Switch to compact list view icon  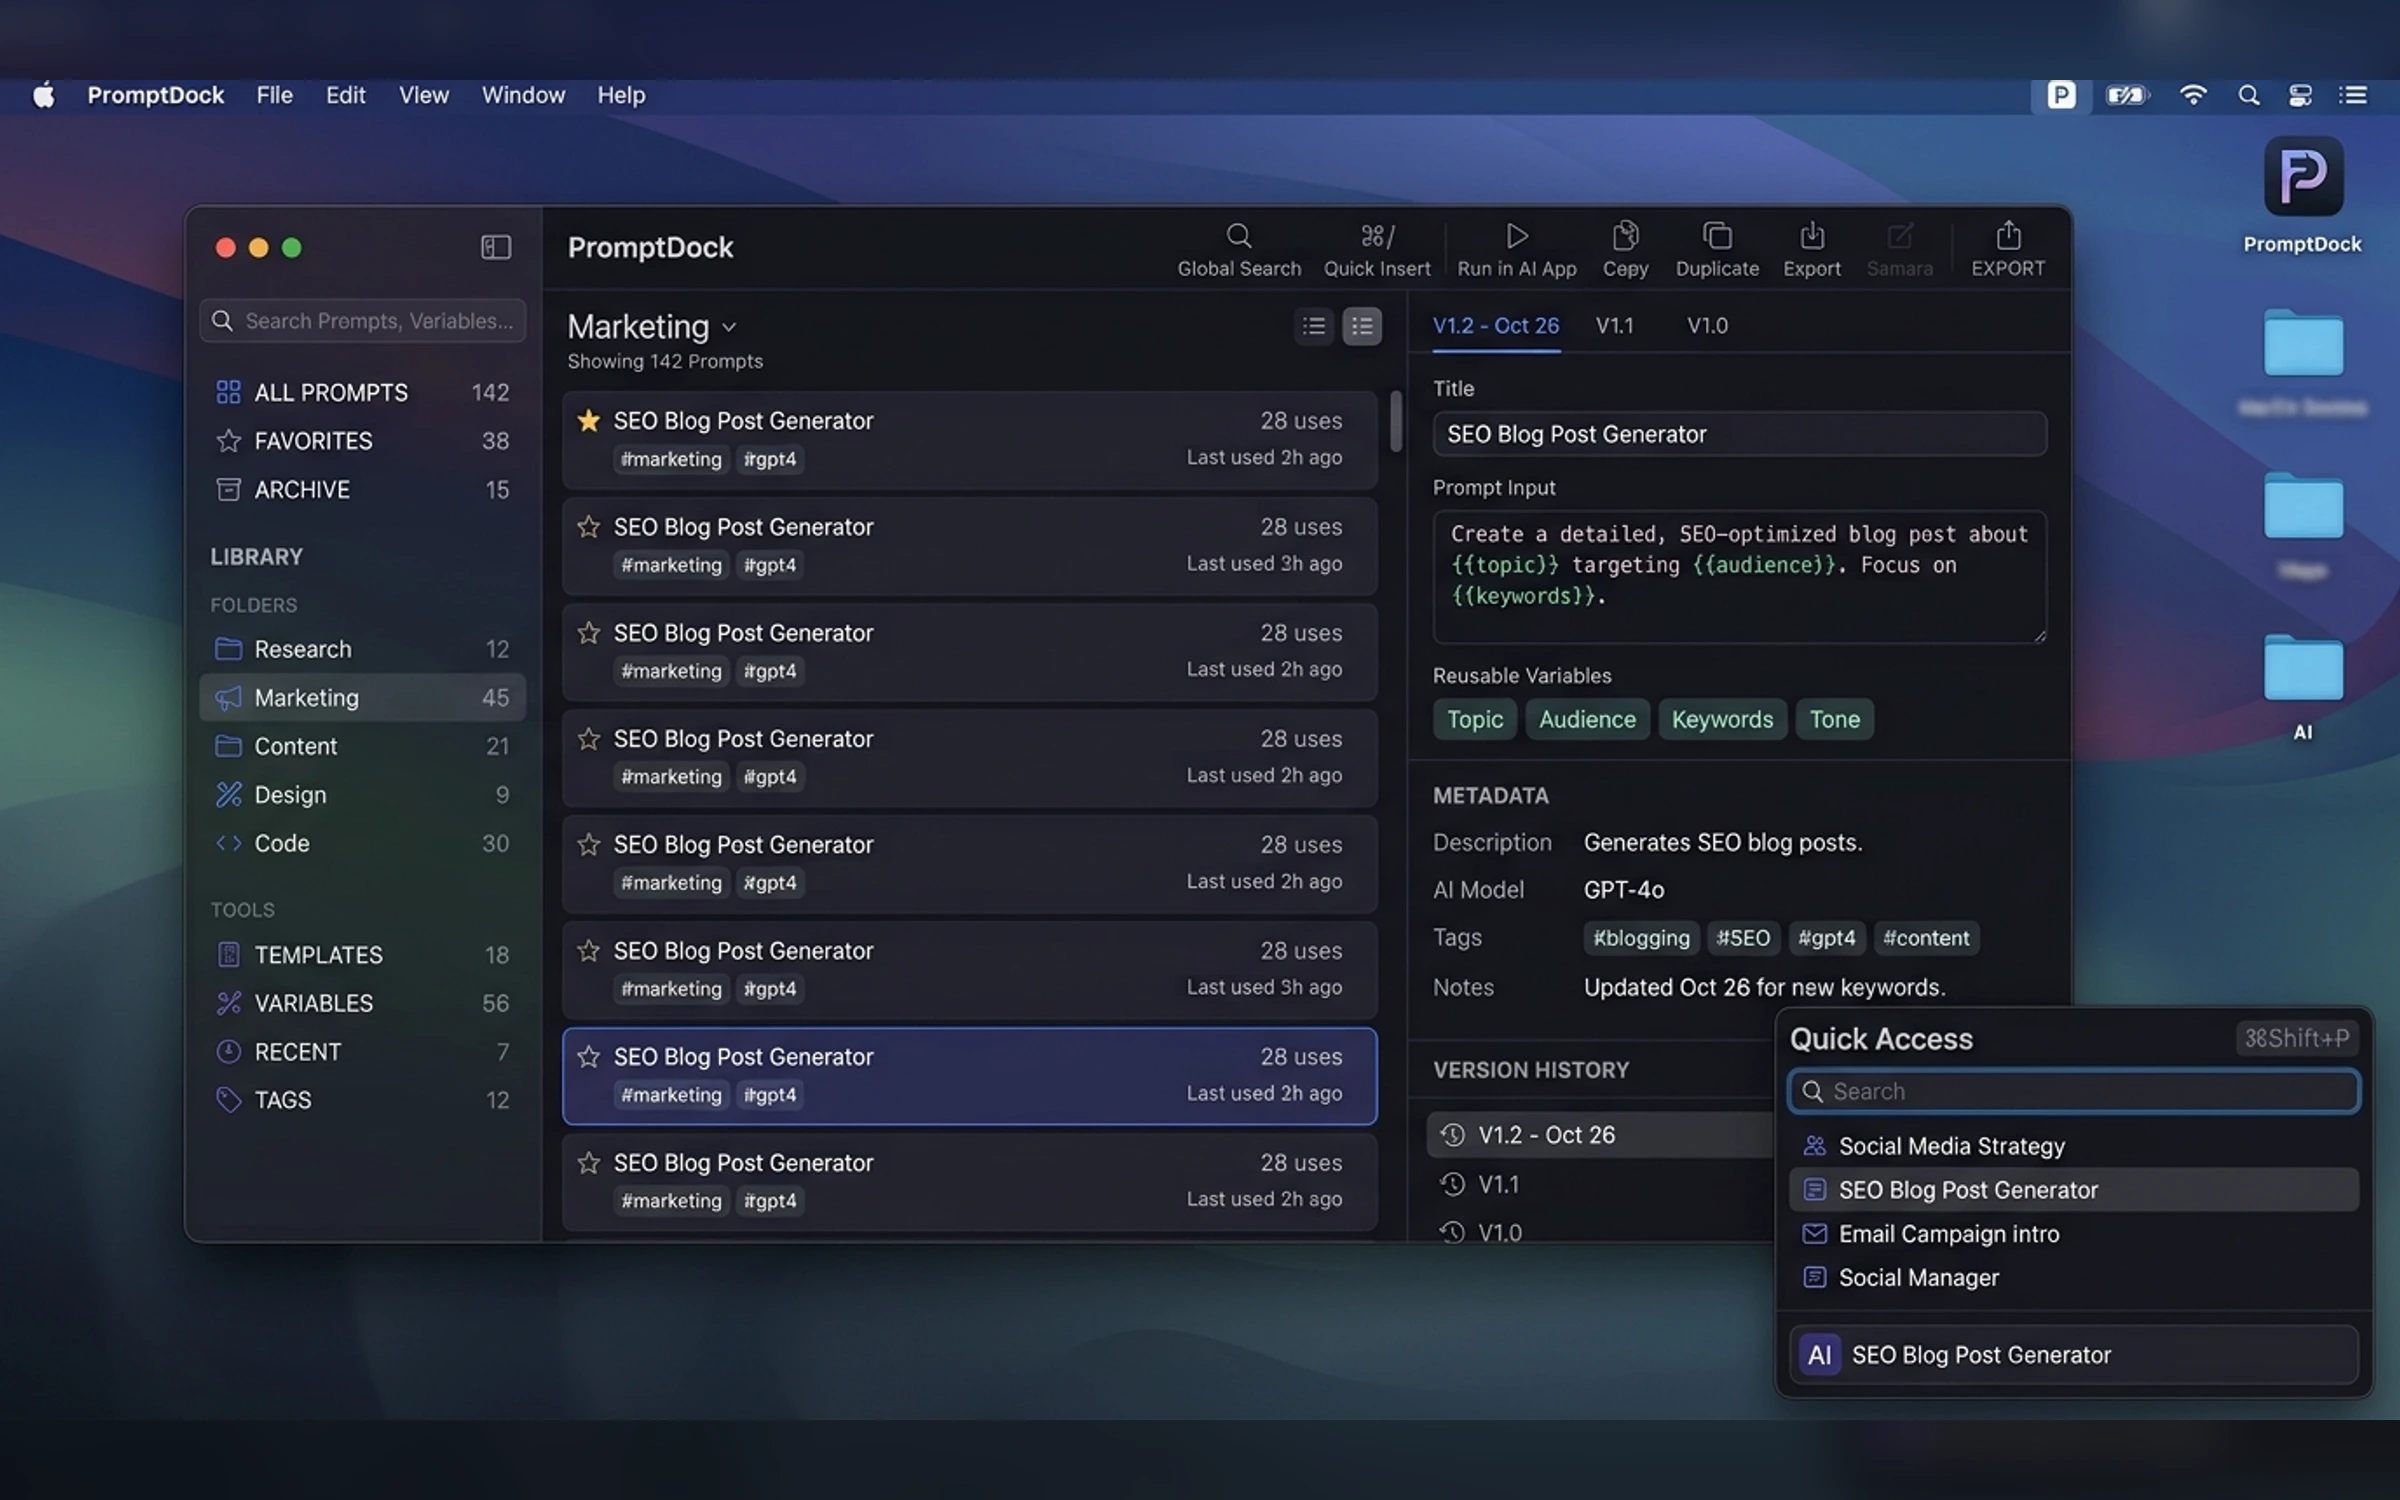coord(1314,326)
